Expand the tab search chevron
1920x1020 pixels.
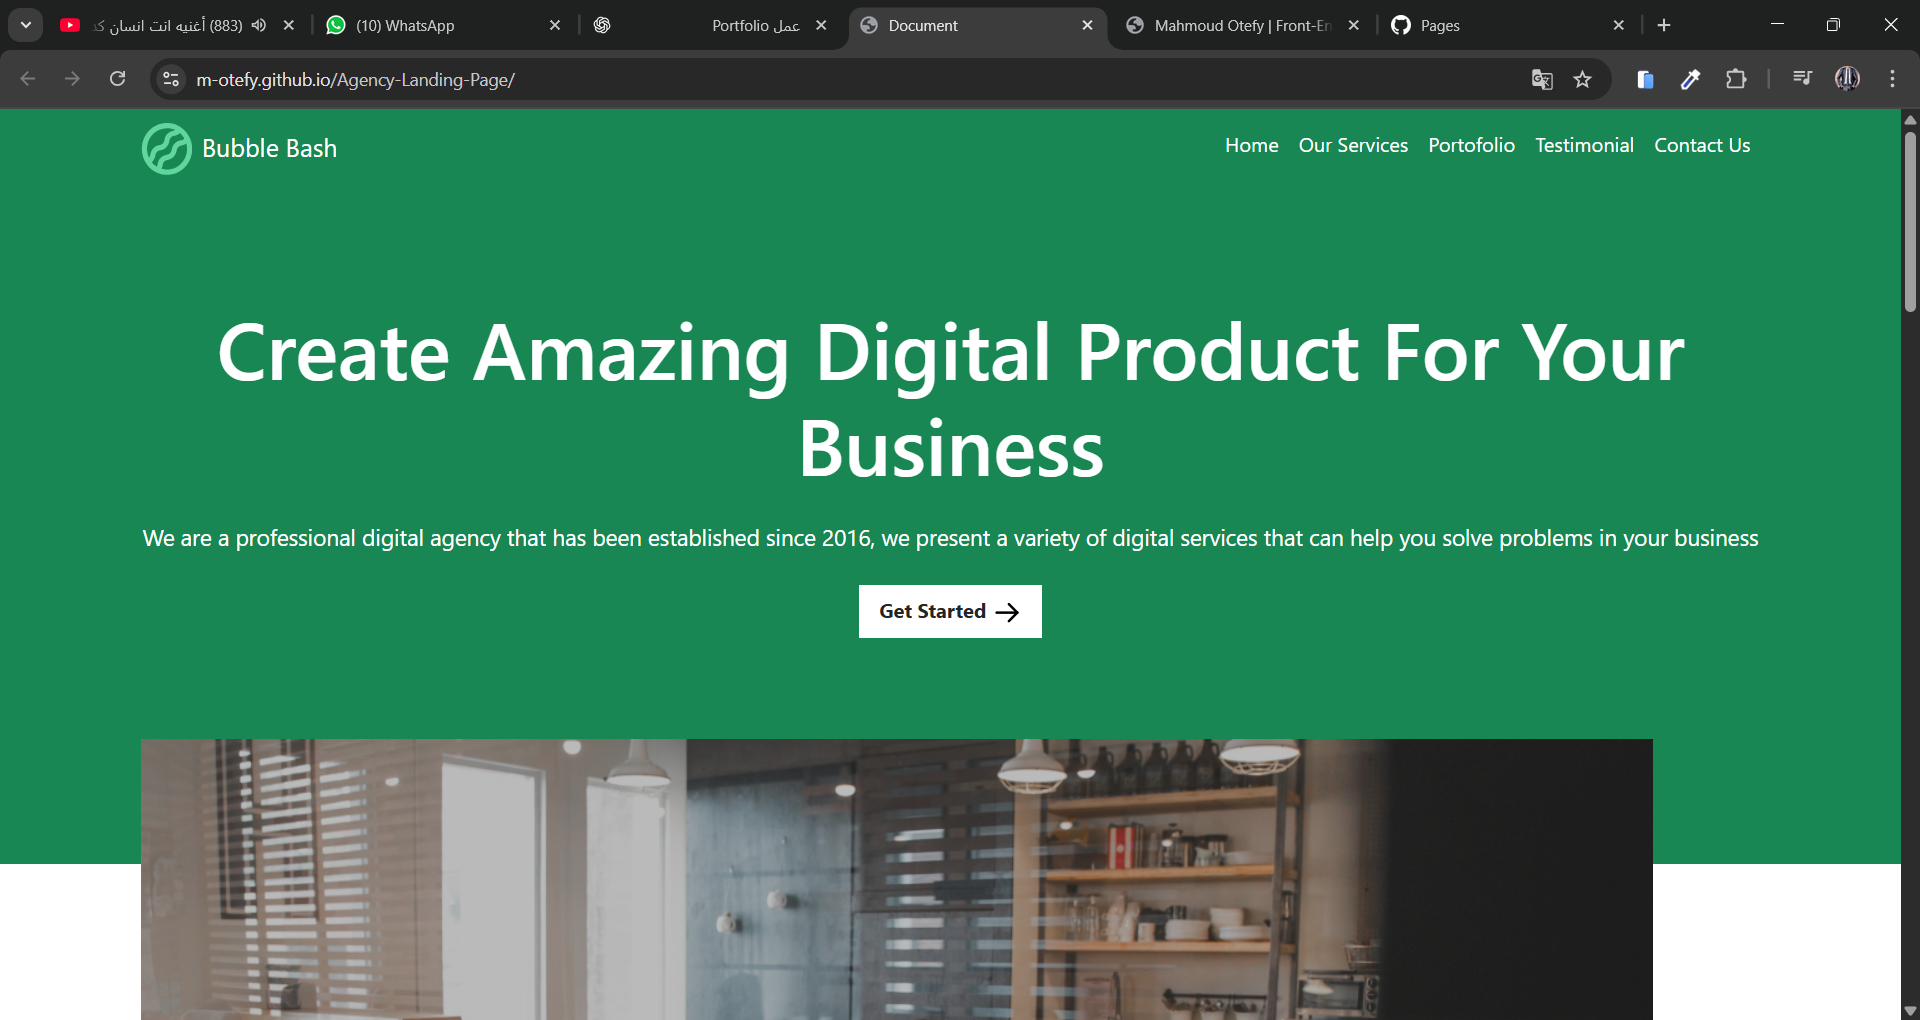(25, 25)
